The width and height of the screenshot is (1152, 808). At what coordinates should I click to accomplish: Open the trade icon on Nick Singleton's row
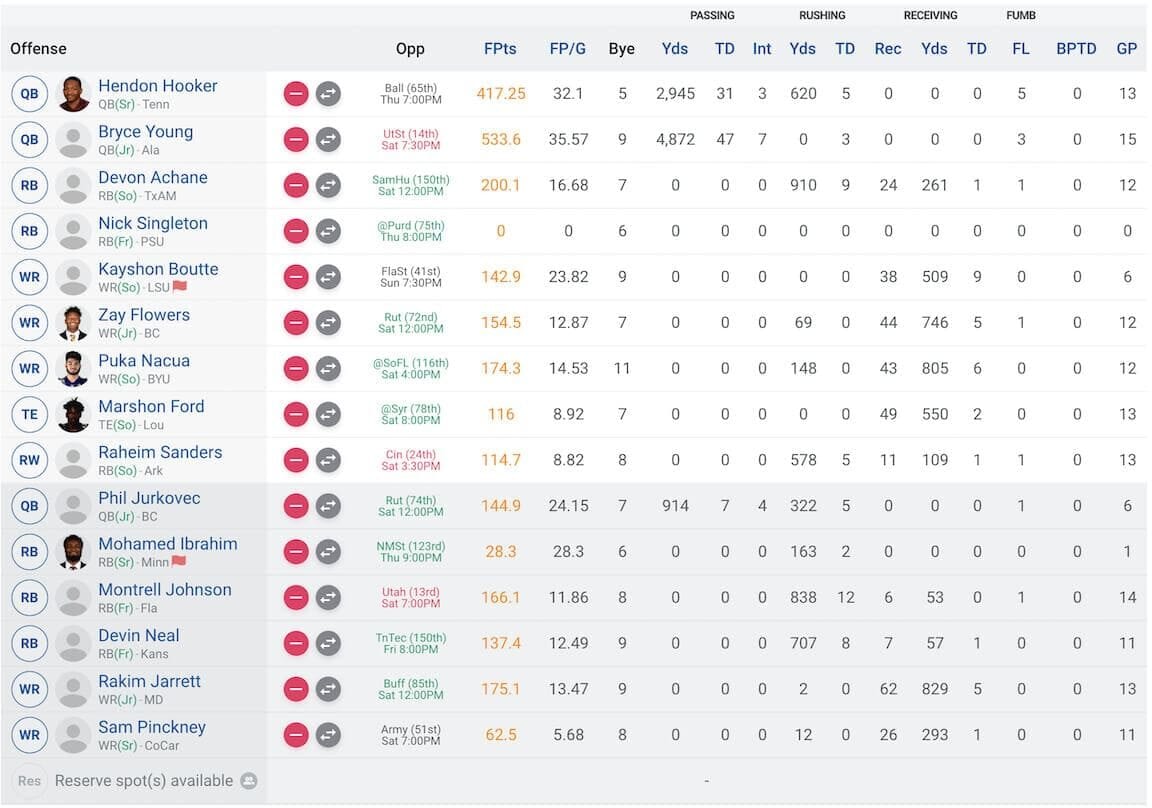pos(328,231)
